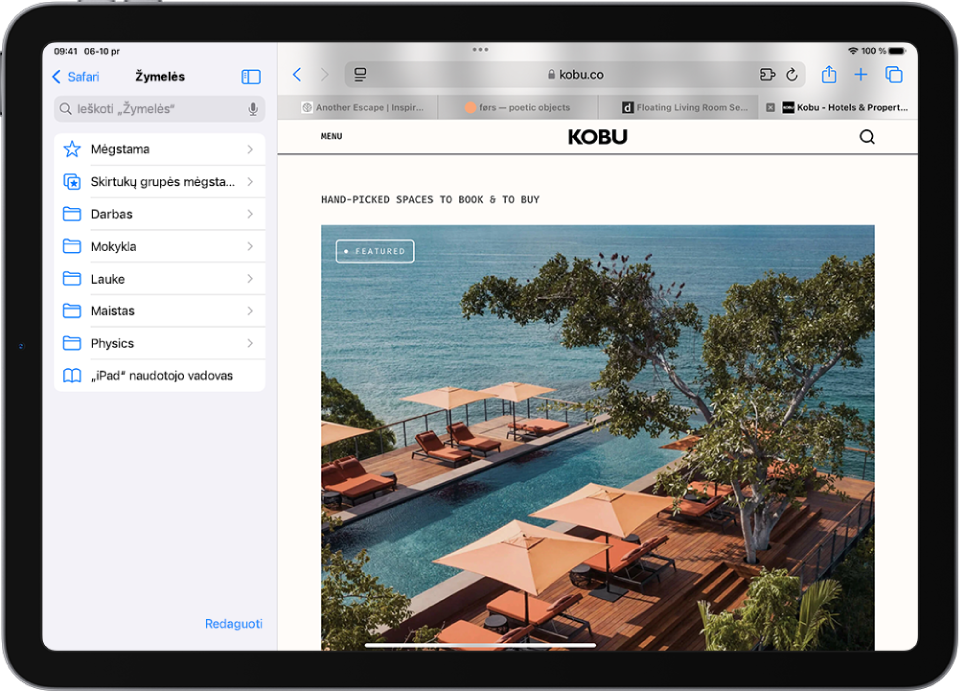Switch to førs — poetic objects tab

click(518, 107)
